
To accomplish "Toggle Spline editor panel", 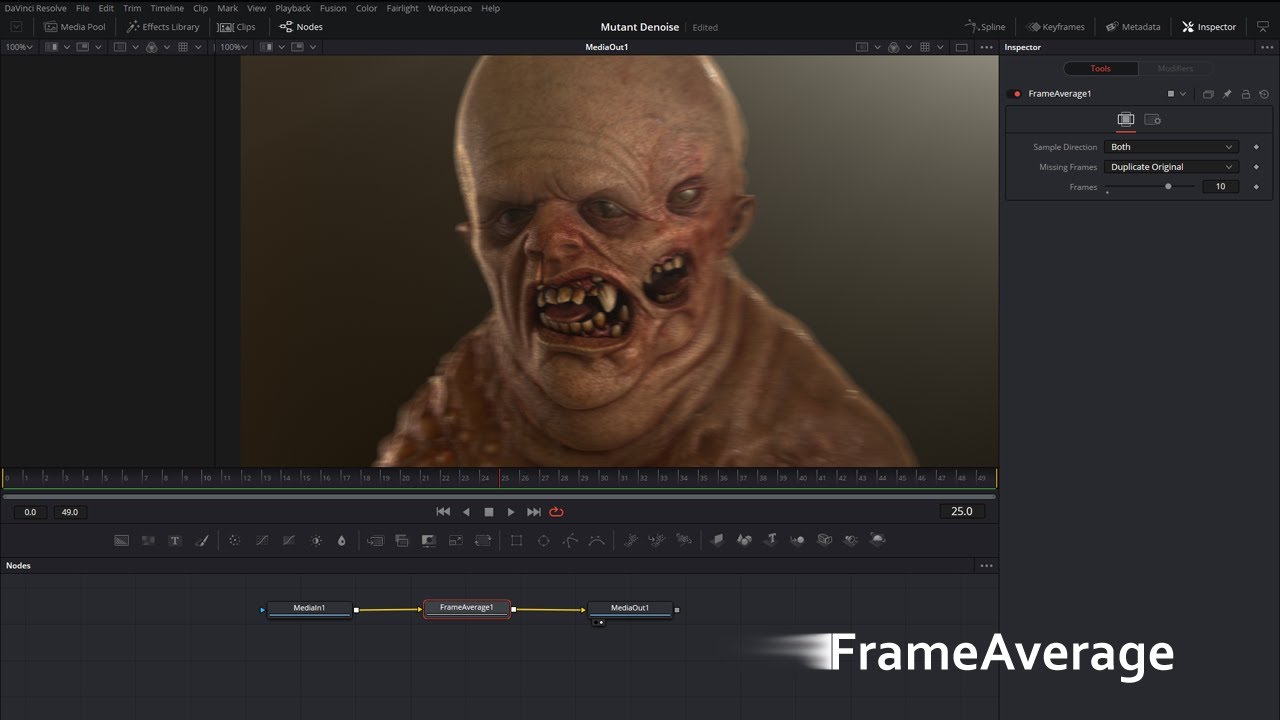I will click(x=985, y=27).
